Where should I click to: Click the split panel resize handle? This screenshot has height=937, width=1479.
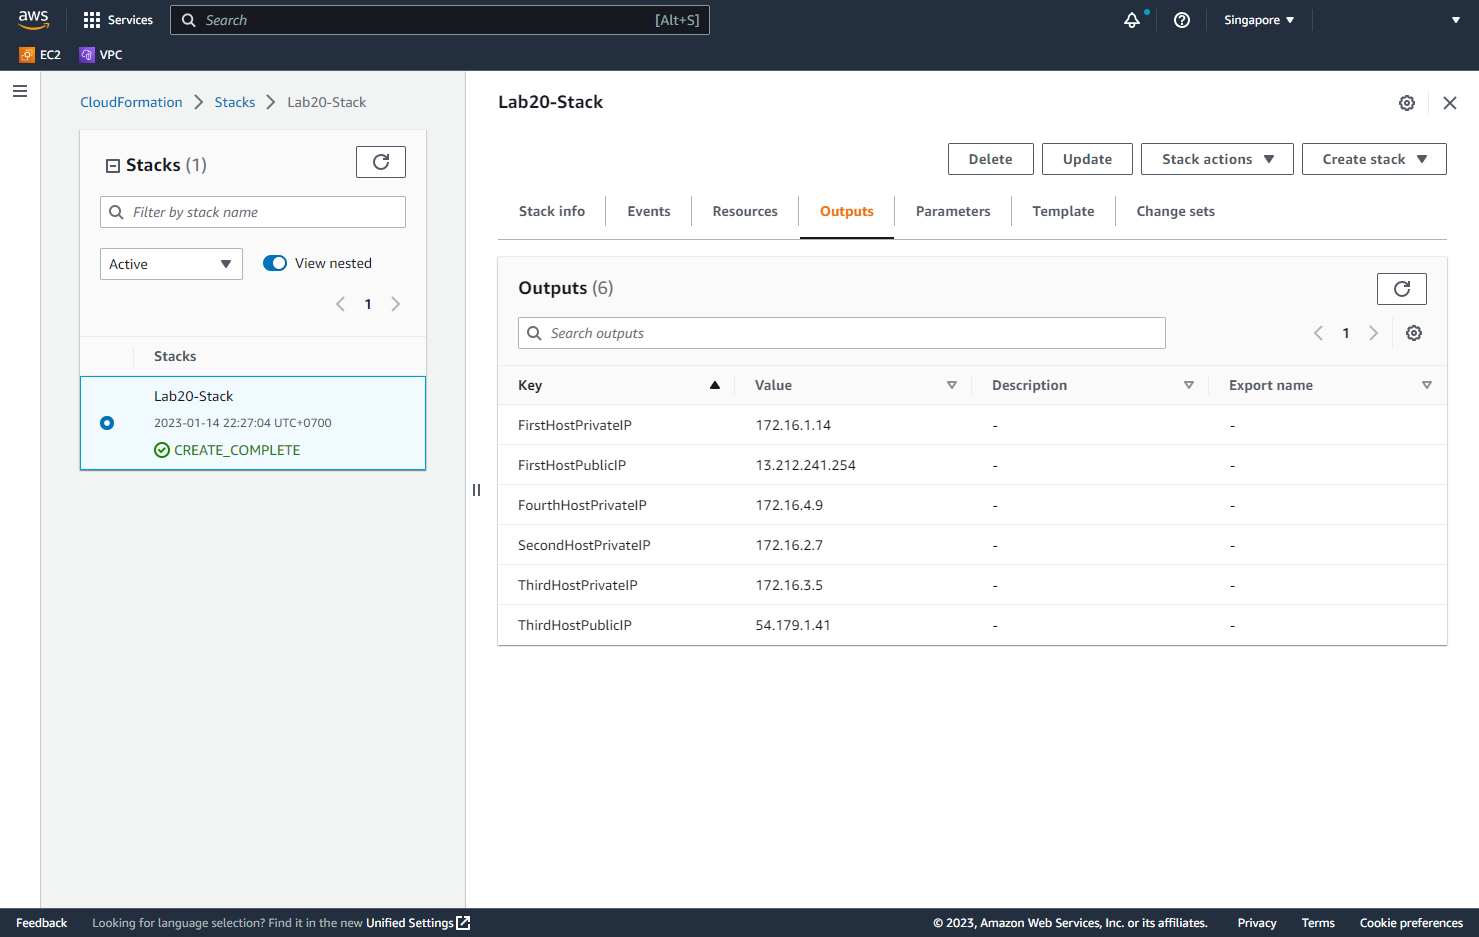(x=476, y=490)
